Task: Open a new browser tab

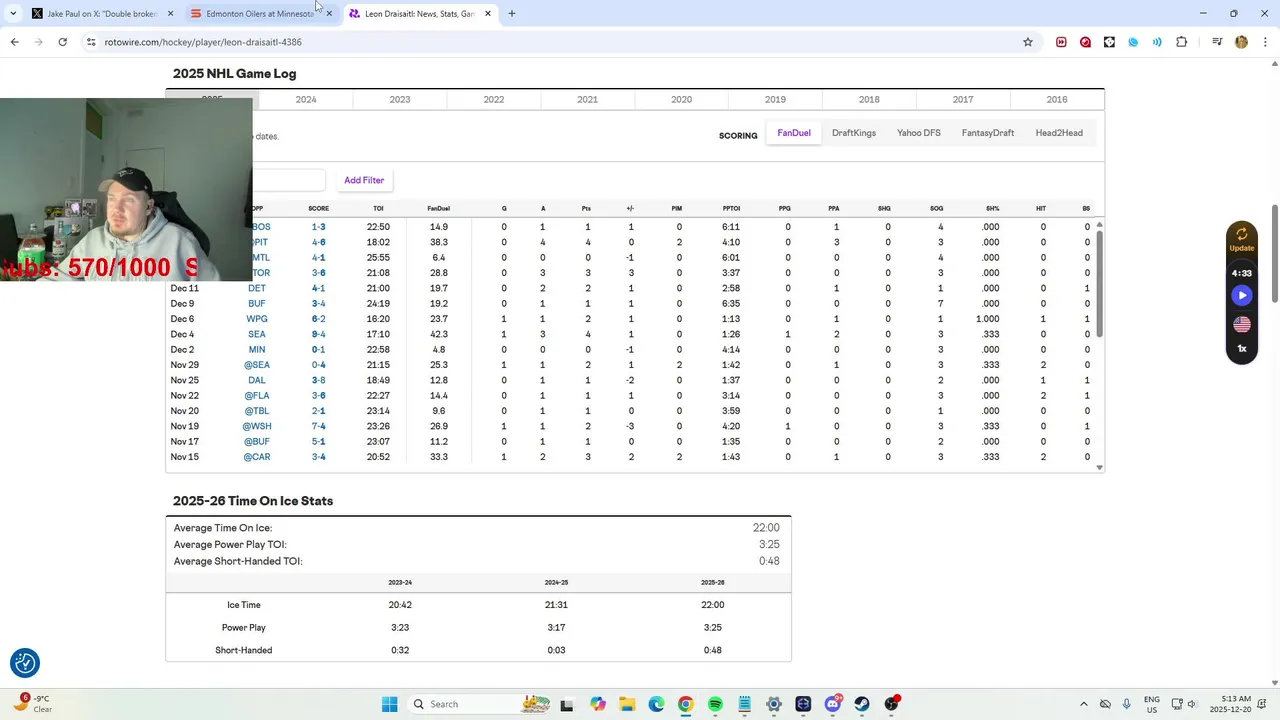Action: 512,13
